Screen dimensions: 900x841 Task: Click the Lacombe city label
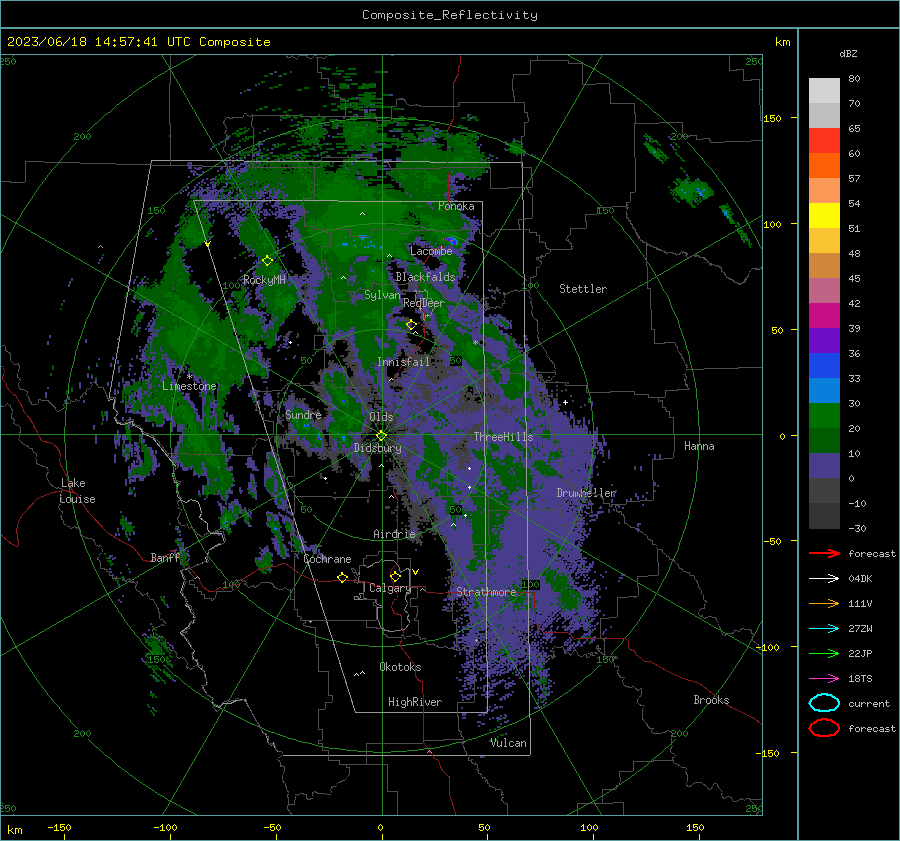coord(431,251)
